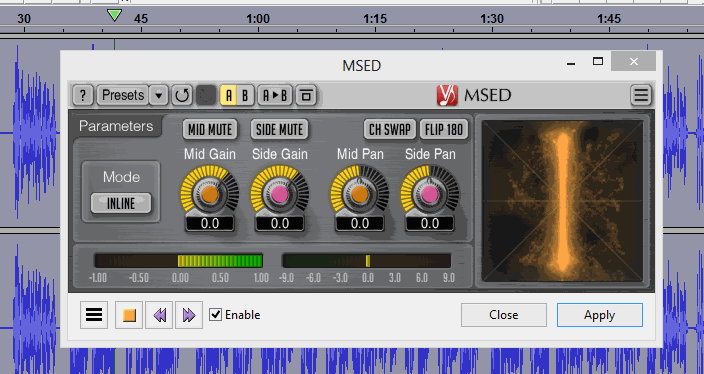Minimize the MSED window
The width and height of the screenshot is (704, 374).
pos(571,62)
